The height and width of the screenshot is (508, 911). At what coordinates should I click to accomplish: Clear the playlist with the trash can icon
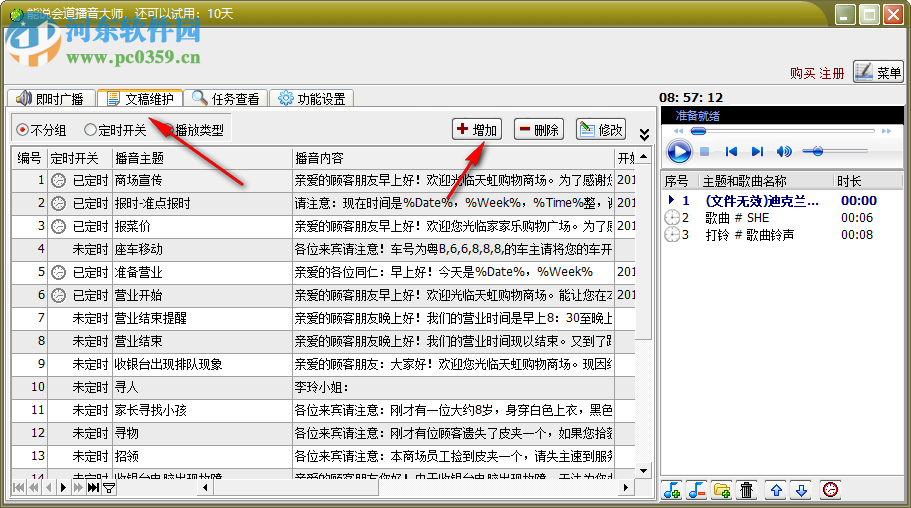coord(747,491)
